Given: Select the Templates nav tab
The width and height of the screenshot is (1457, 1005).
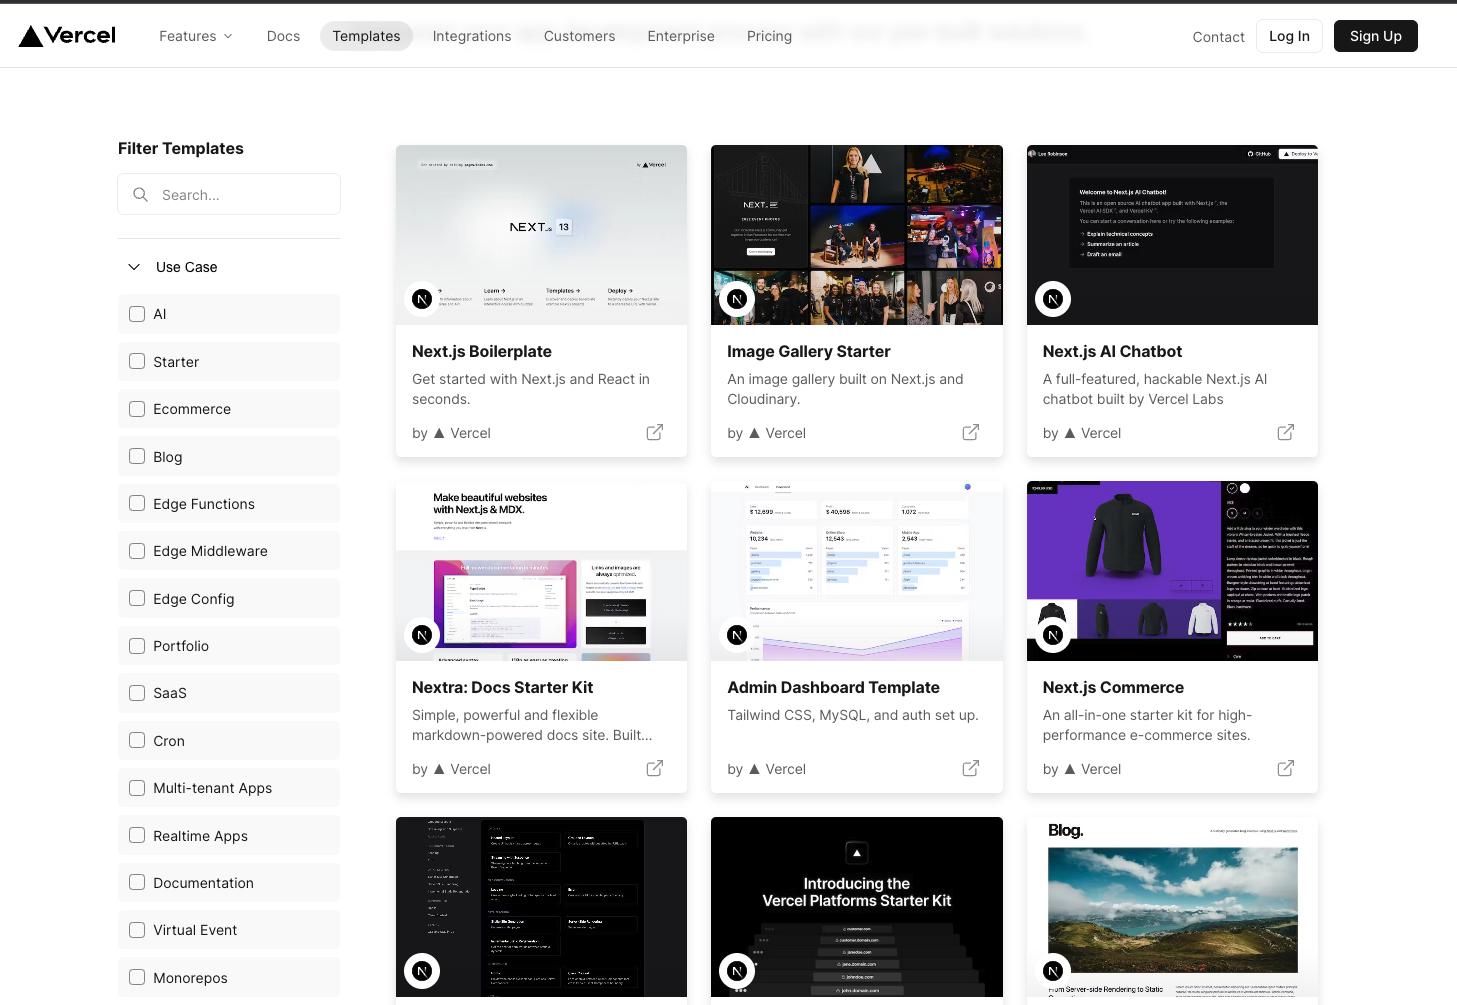Looking at the screenshot, I should click(x=366, y=36).
